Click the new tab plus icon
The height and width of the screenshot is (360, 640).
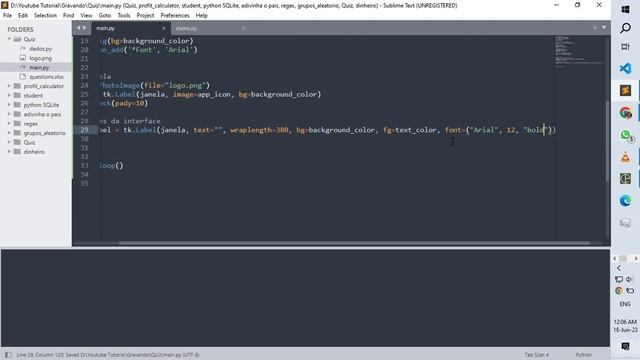[595, 28]
